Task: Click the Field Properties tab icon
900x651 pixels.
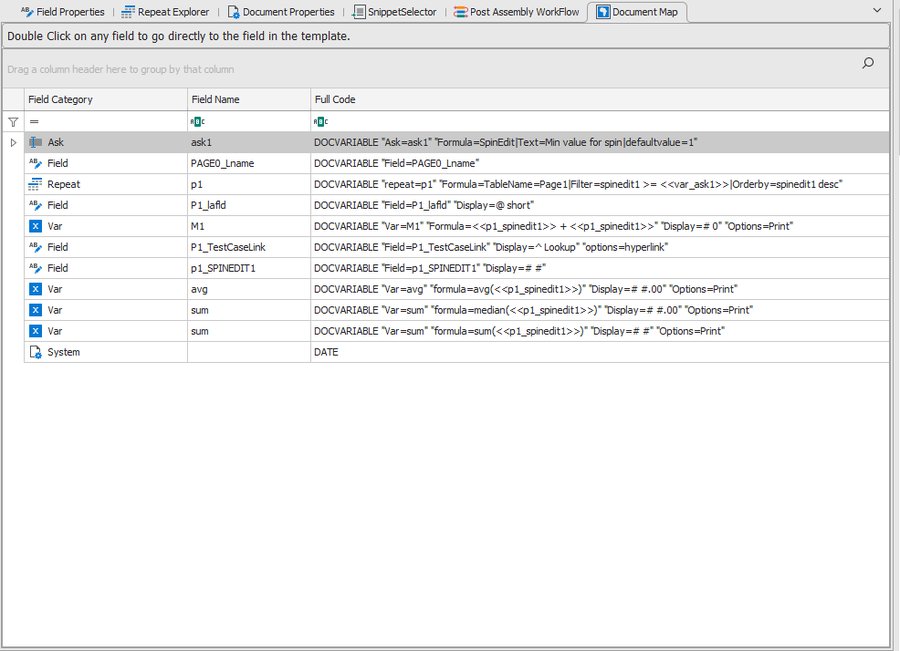Action: (27, 11)
